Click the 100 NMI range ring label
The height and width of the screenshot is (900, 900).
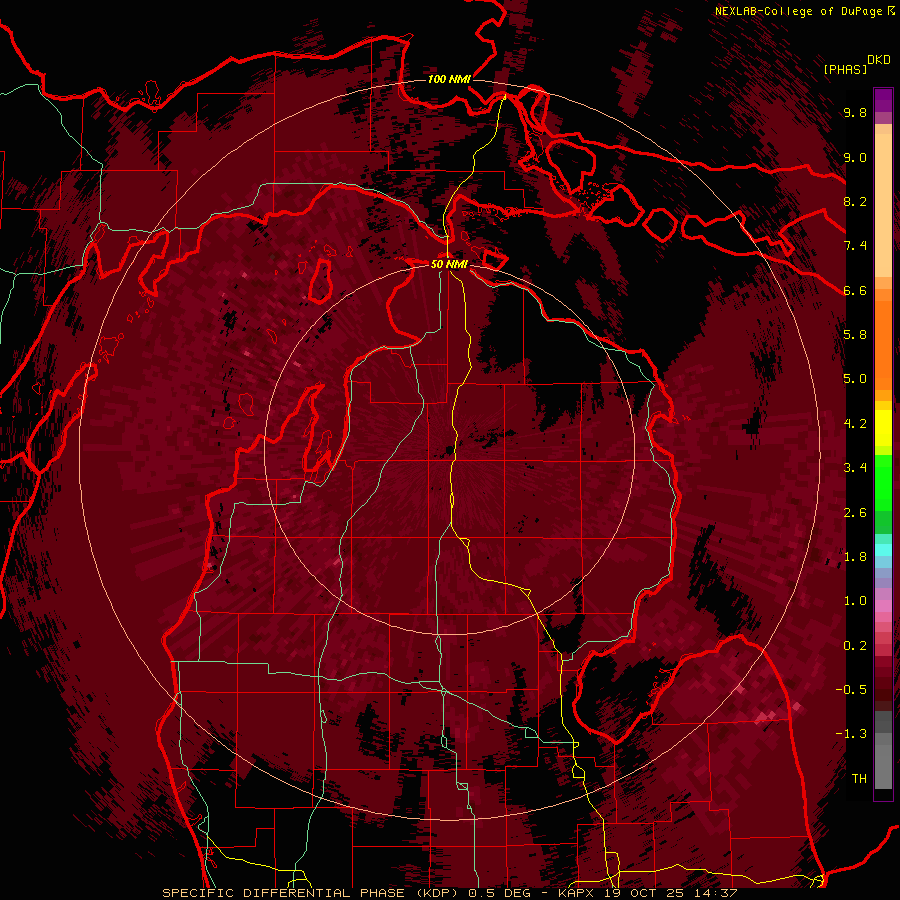[x=449, y=79]
